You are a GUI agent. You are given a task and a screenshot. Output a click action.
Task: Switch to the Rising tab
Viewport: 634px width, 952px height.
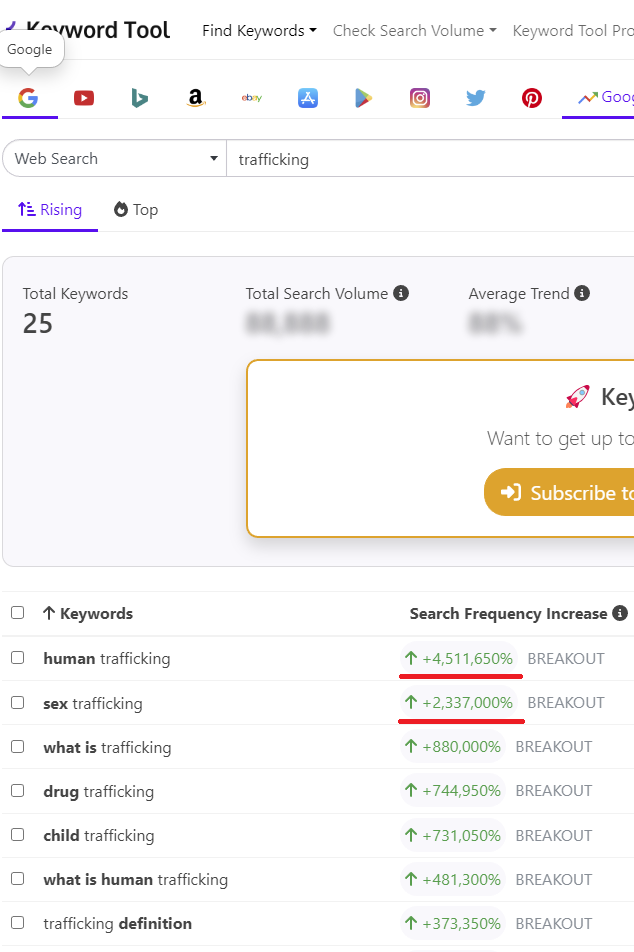(x=50, y=209)
